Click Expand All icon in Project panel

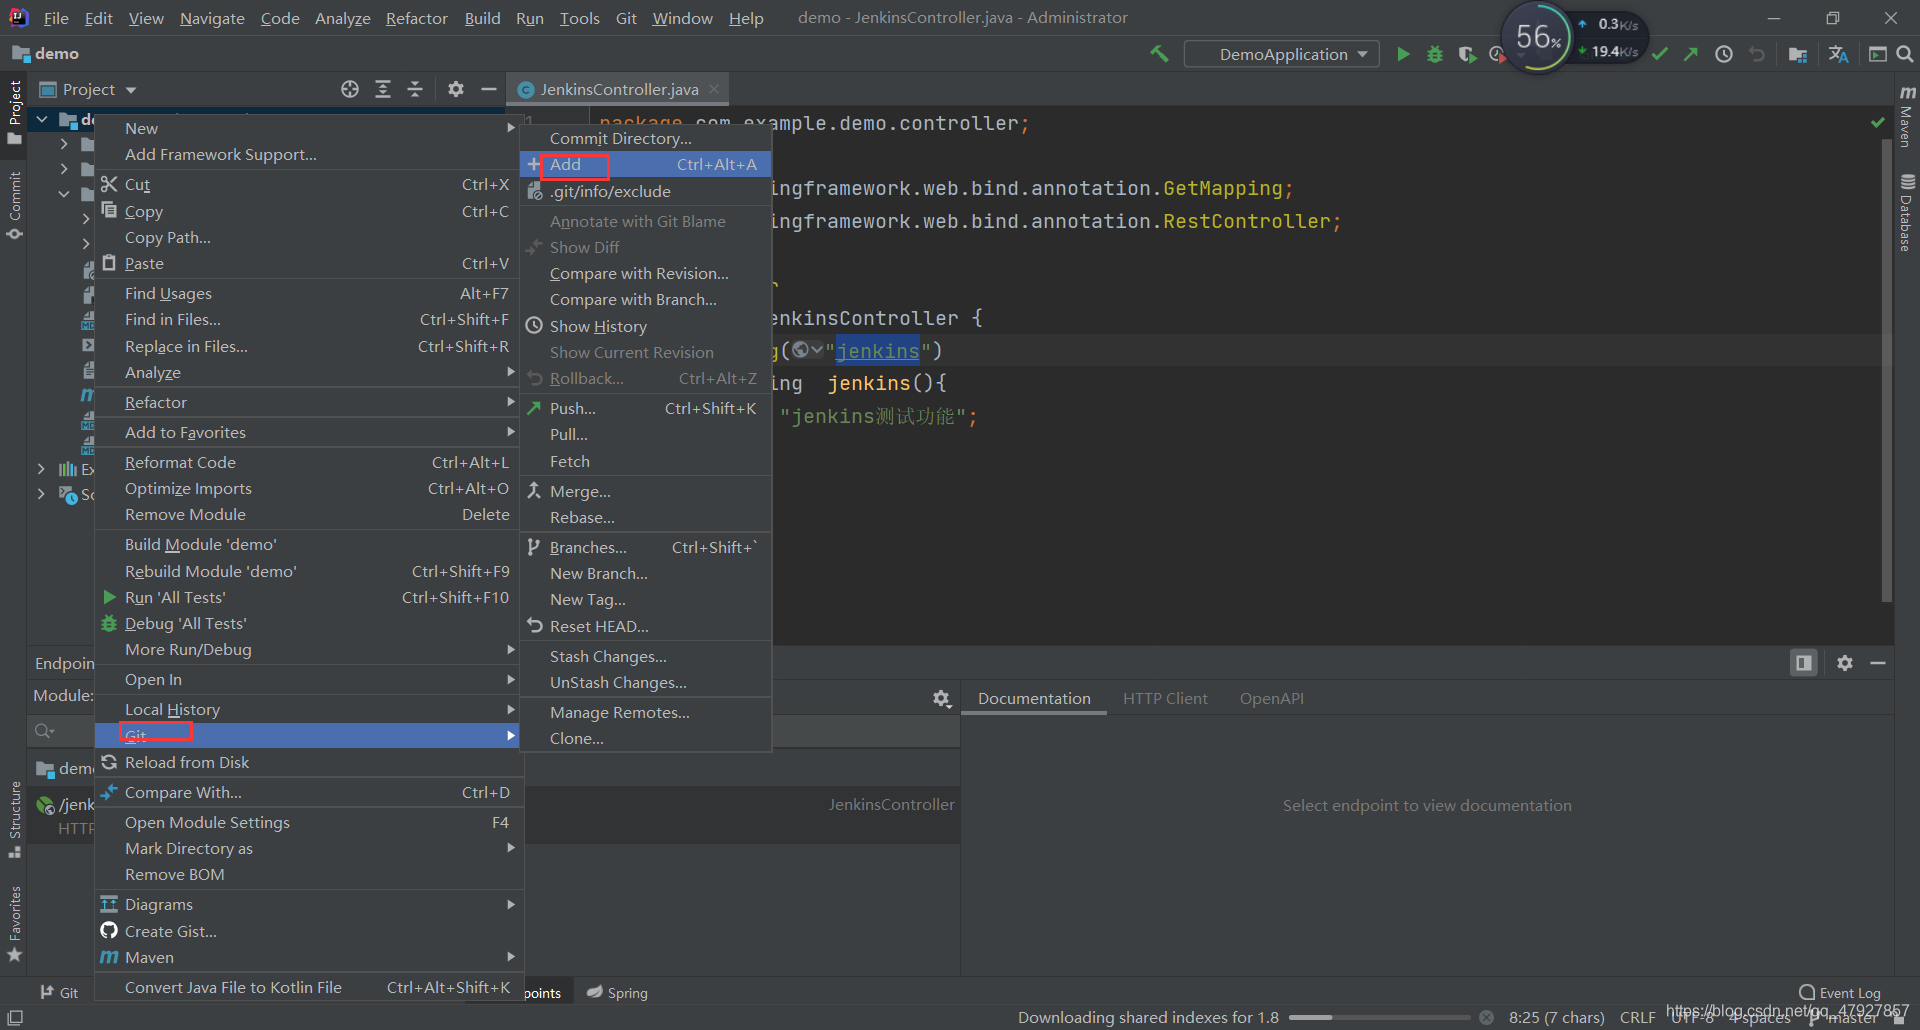pos(383,89)
